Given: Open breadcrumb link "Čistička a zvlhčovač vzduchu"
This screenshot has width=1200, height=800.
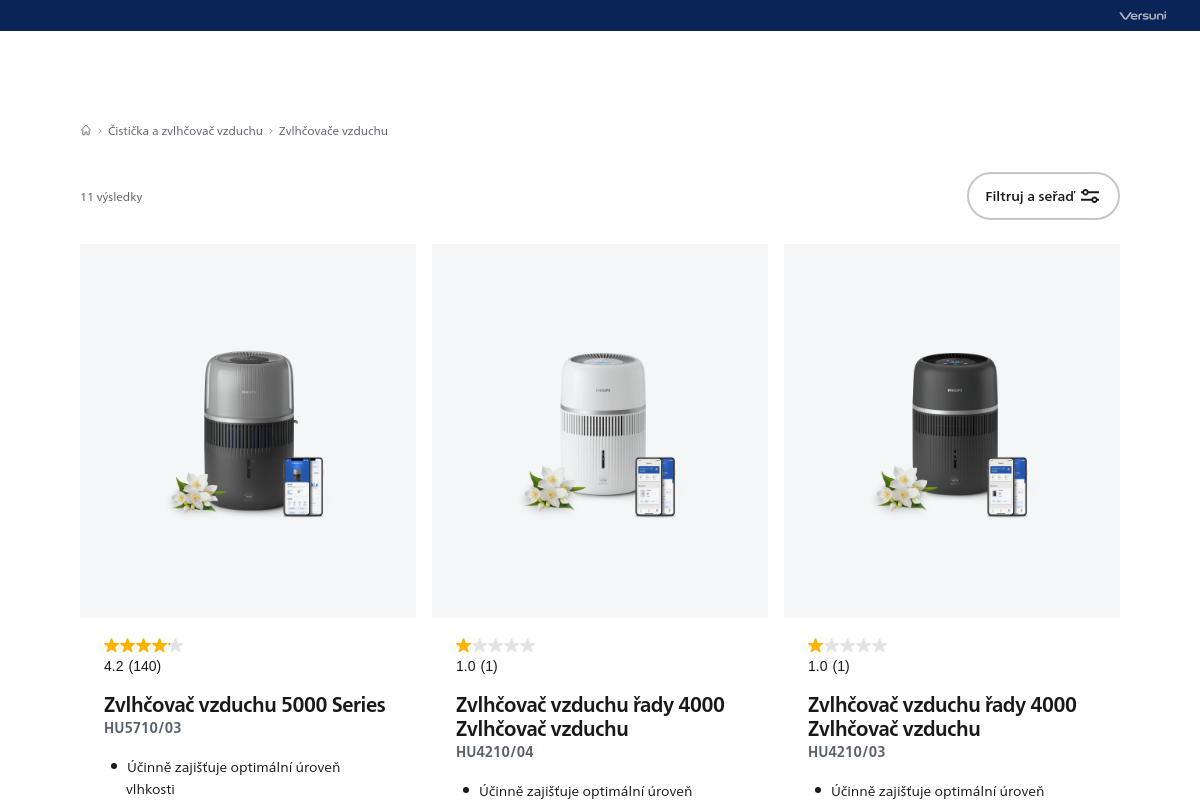Looking at the screenshot, I should [185, 130].
